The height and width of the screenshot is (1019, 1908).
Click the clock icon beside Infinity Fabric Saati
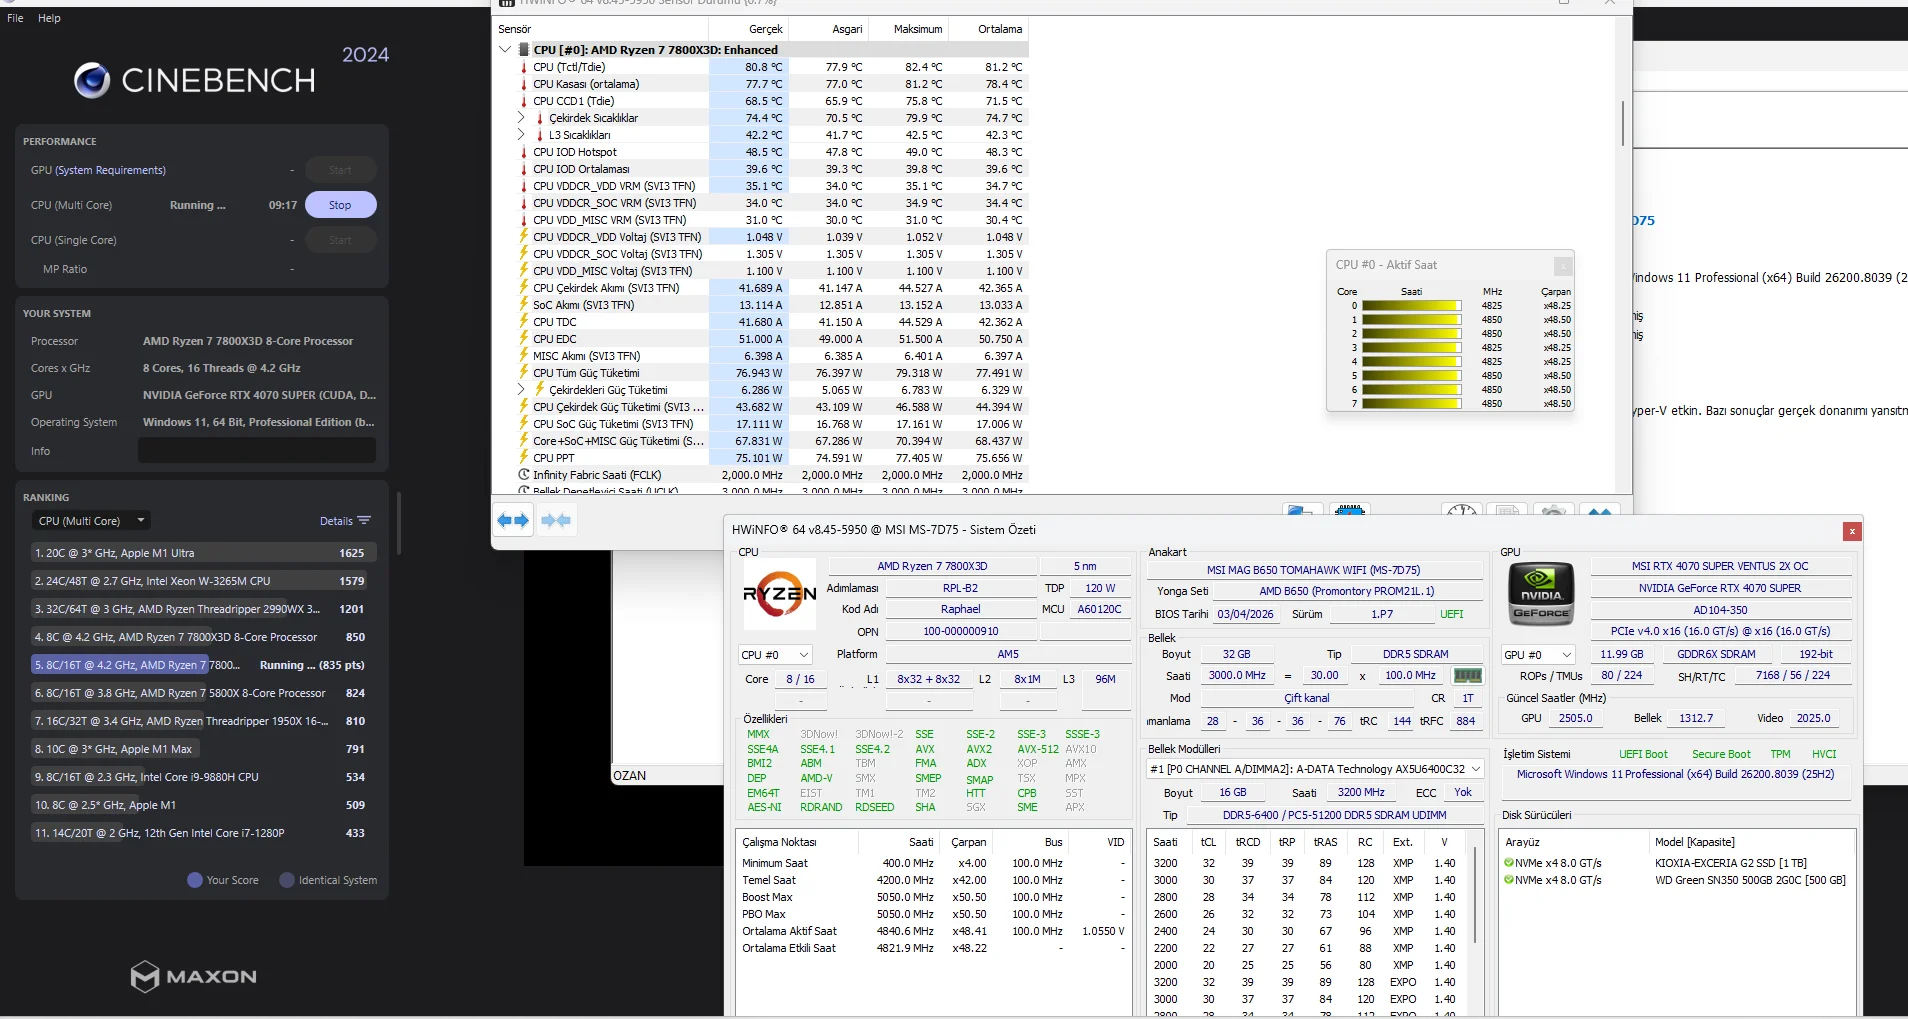[524, 475]
